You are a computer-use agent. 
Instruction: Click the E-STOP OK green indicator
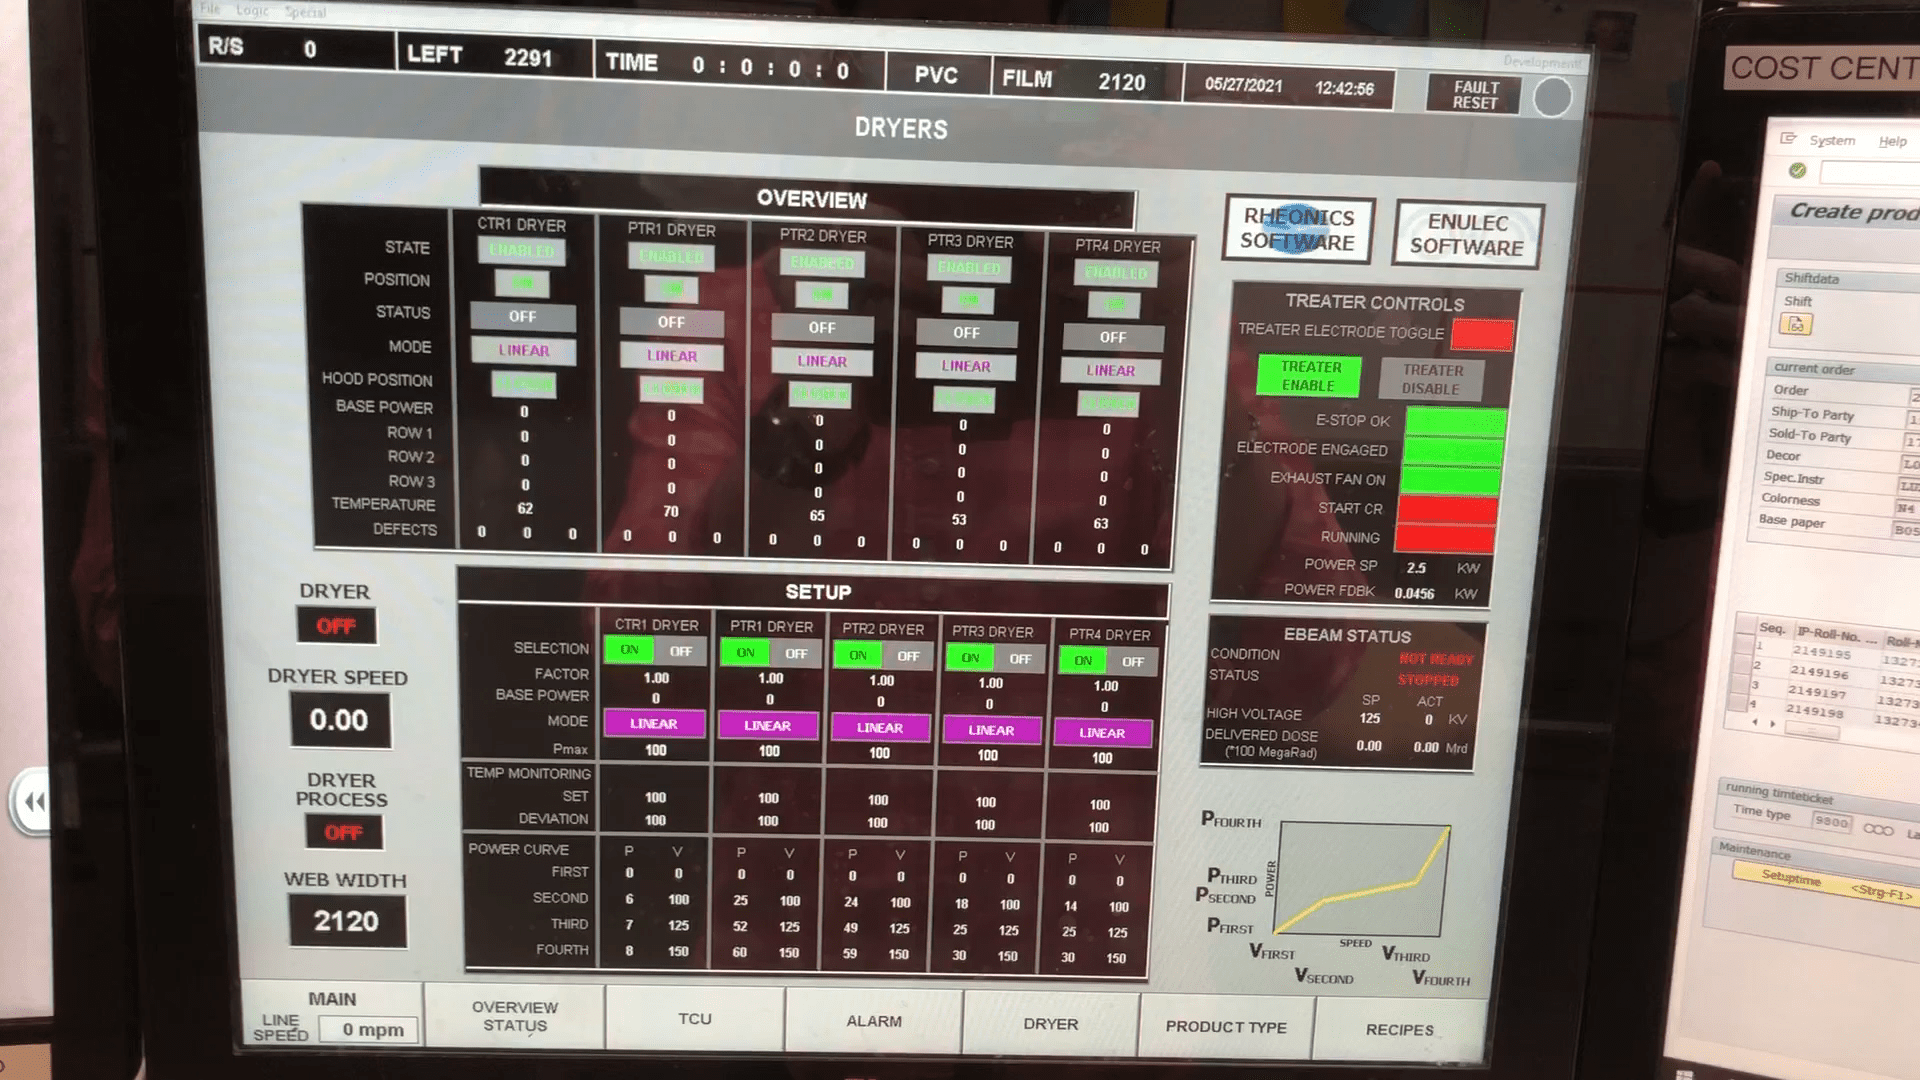point(1455,422)
